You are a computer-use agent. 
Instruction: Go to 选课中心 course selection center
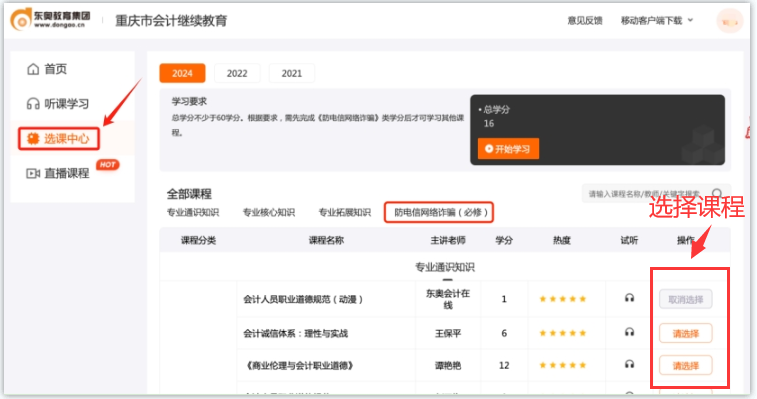(59, 139)
